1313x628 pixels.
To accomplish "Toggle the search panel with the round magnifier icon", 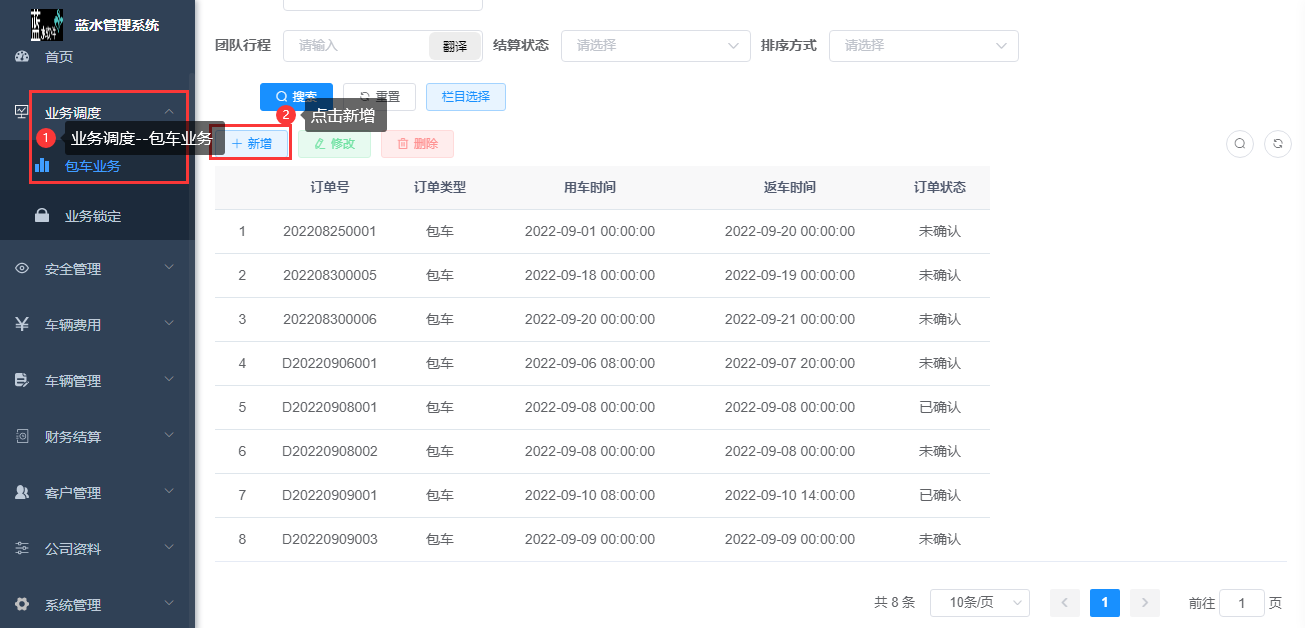I will click(1240, 144).
